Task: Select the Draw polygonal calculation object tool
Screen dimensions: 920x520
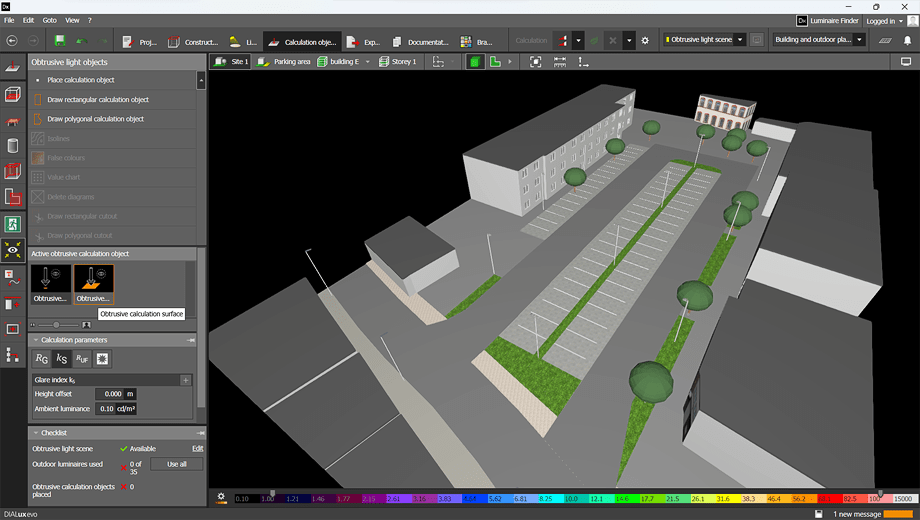Action: [95, 119]
